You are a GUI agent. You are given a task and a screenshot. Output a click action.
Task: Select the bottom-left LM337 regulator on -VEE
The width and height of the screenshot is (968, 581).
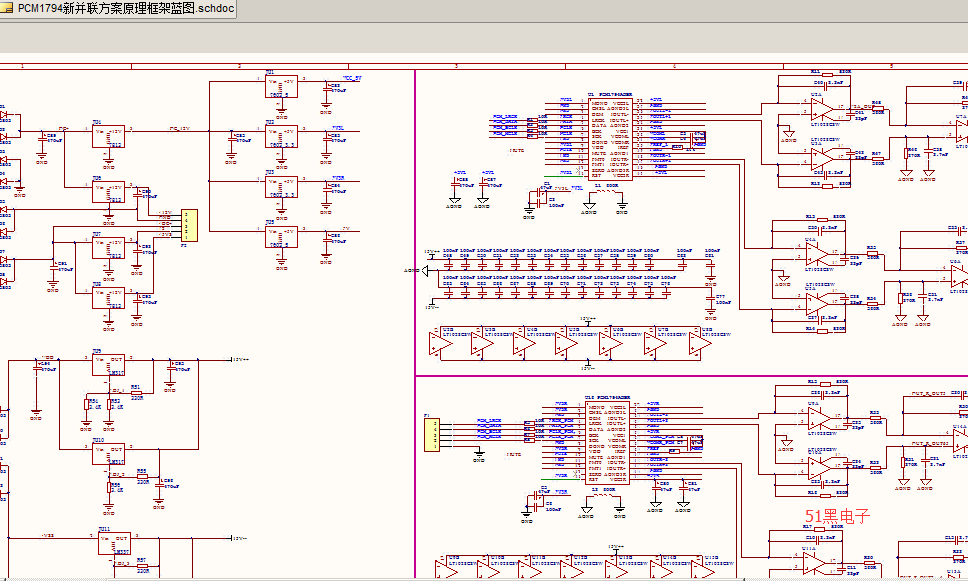click(x=113, y=544)
